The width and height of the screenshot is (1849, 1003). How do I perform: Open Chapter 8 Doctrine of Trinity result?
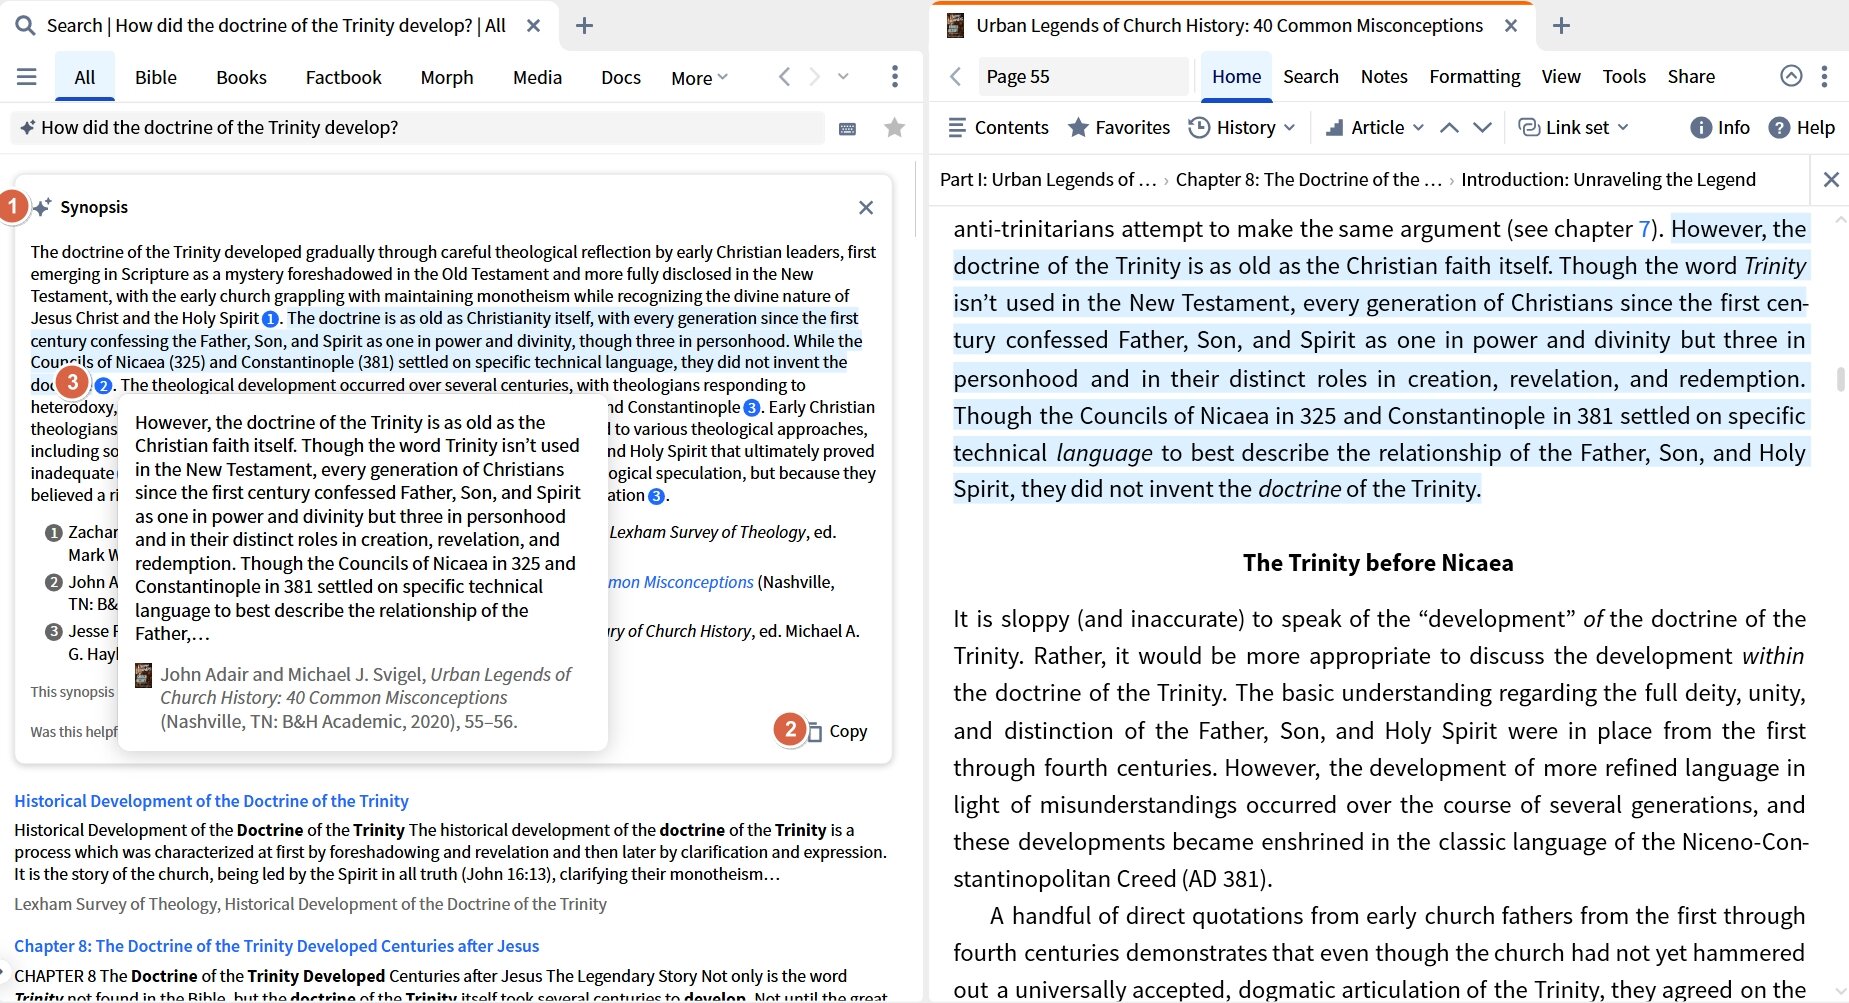[276, 946]
